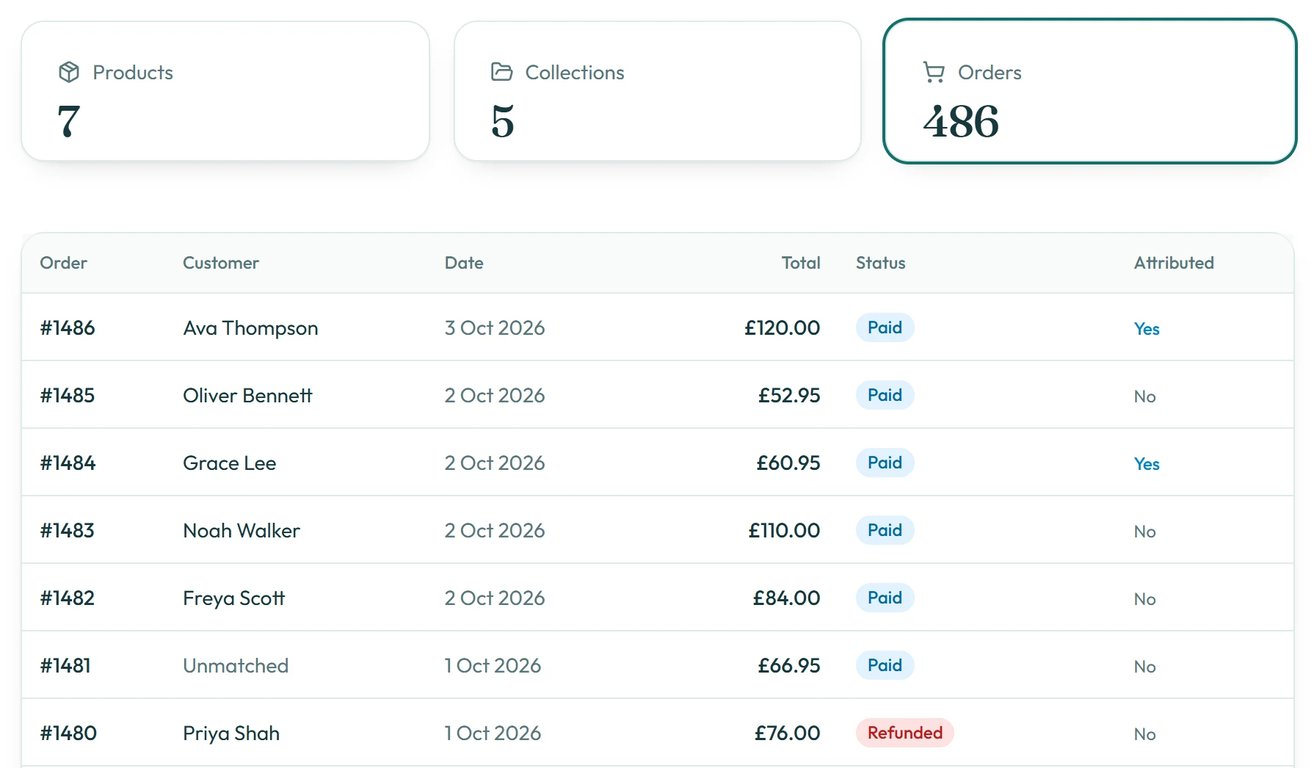Click the Total column header
The image size is (1314, 768).
click(801, 263)
